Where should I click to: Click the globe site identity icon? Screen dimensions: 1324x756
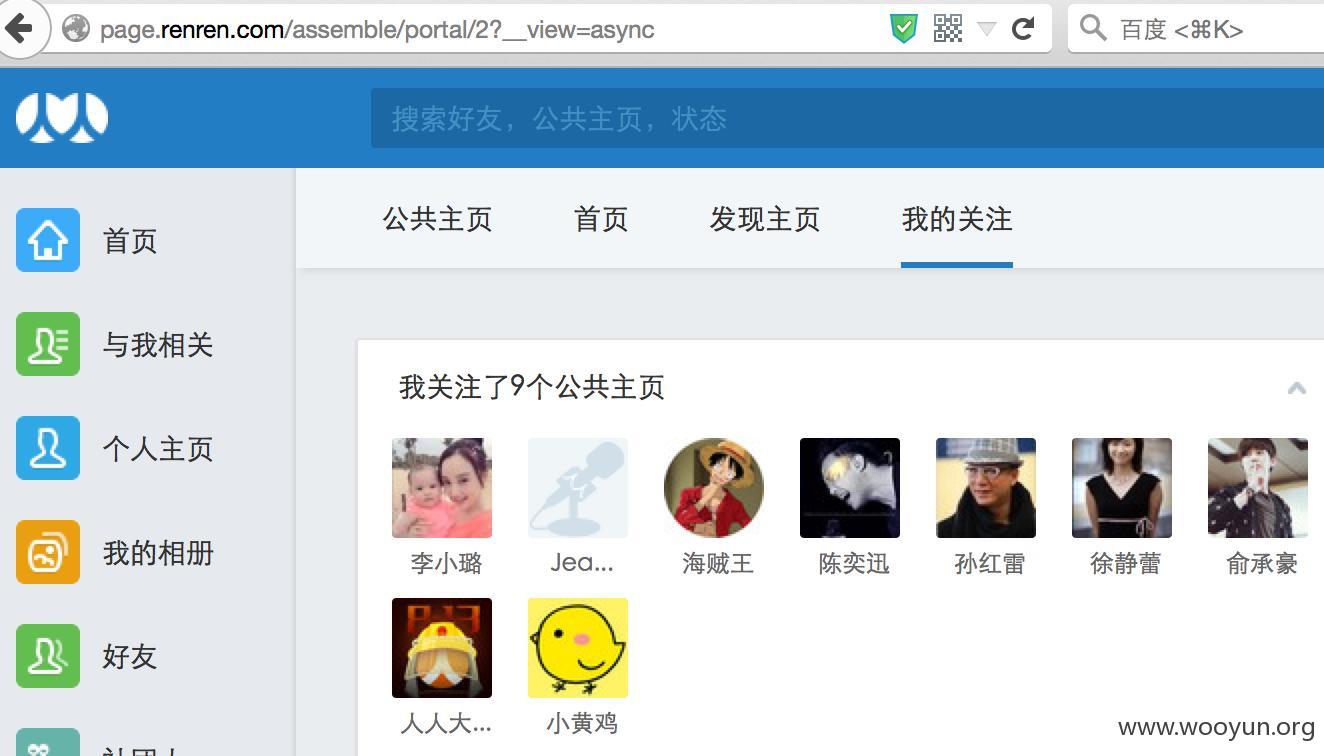coord(76,29)
